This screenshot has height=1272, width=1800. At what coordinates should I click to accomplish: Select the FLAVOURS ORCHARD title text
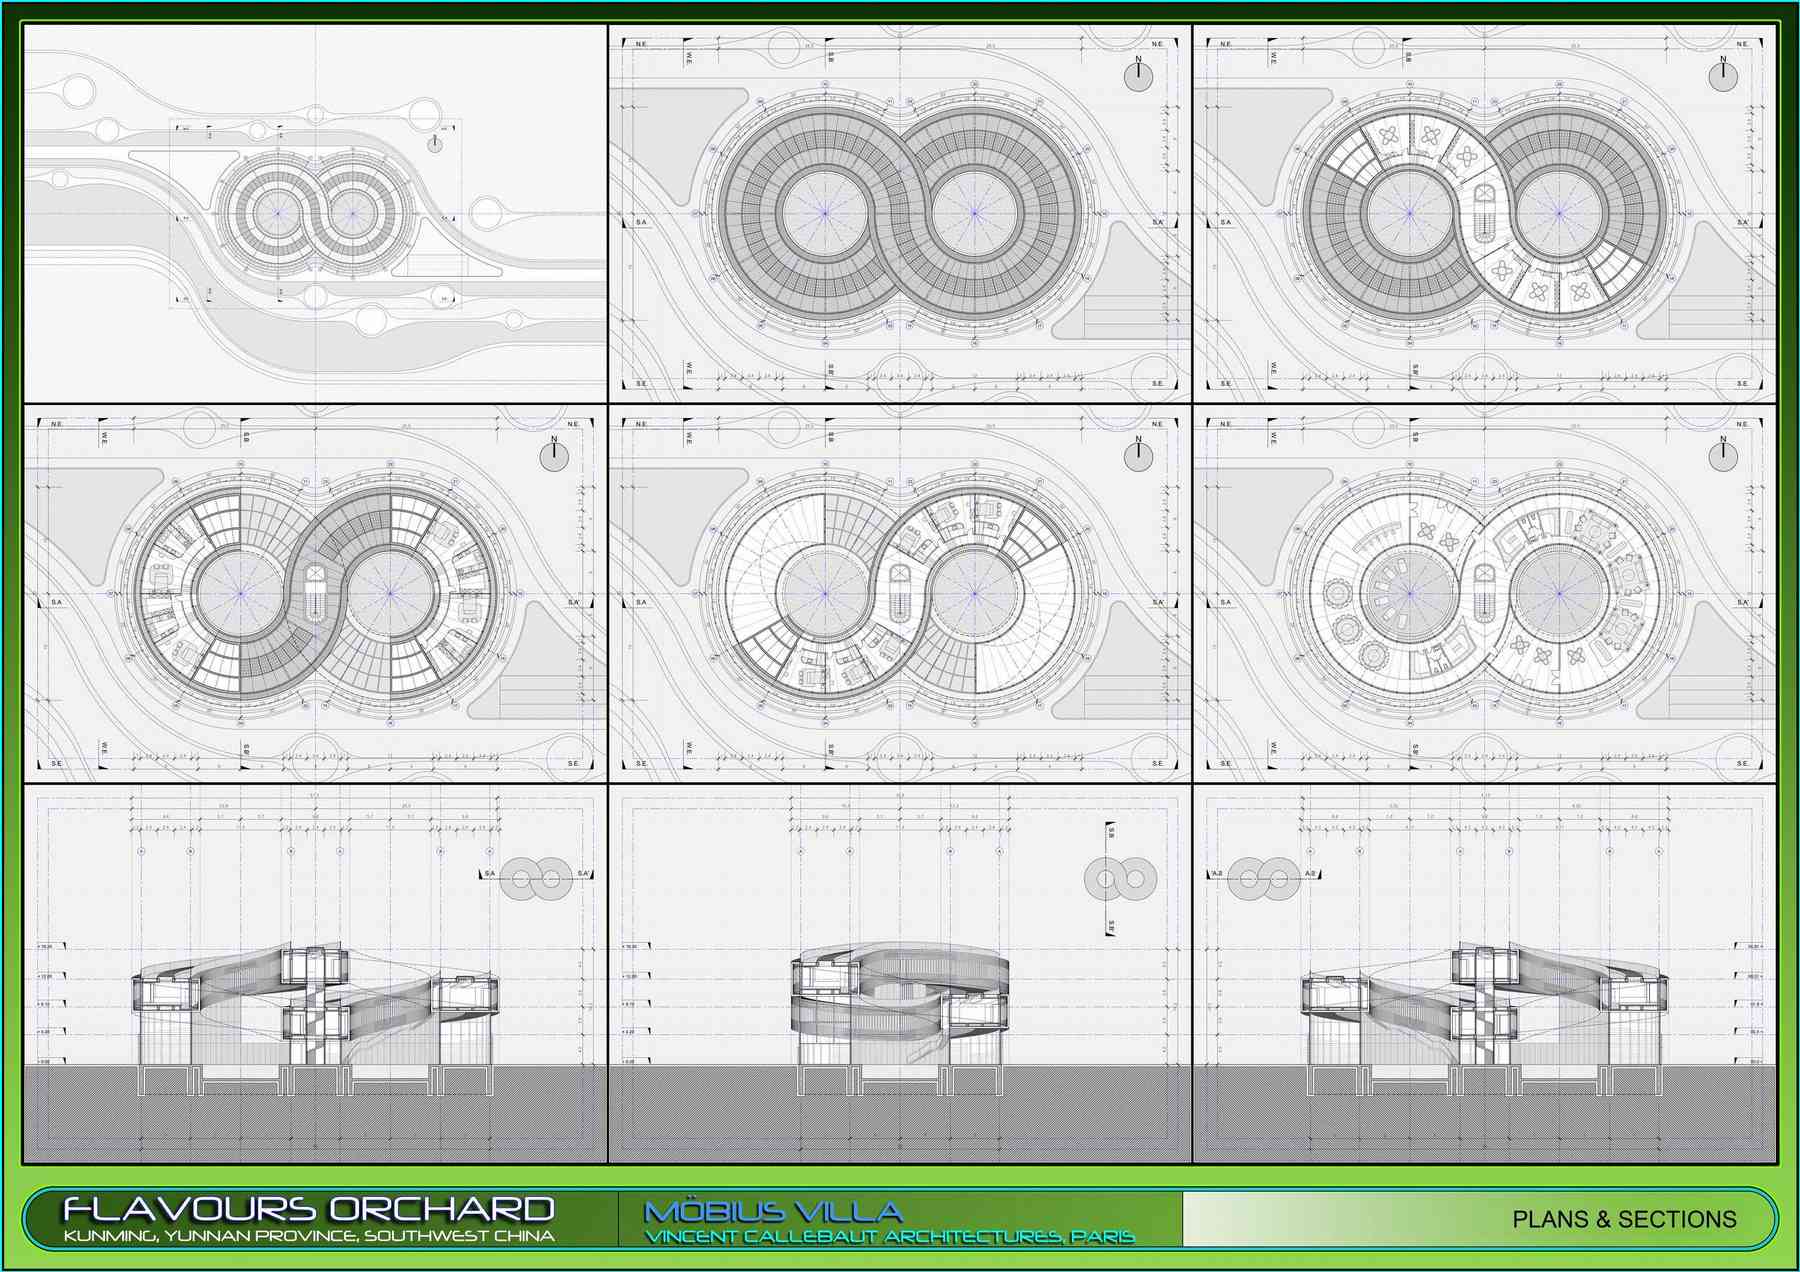click(308, 1208)
